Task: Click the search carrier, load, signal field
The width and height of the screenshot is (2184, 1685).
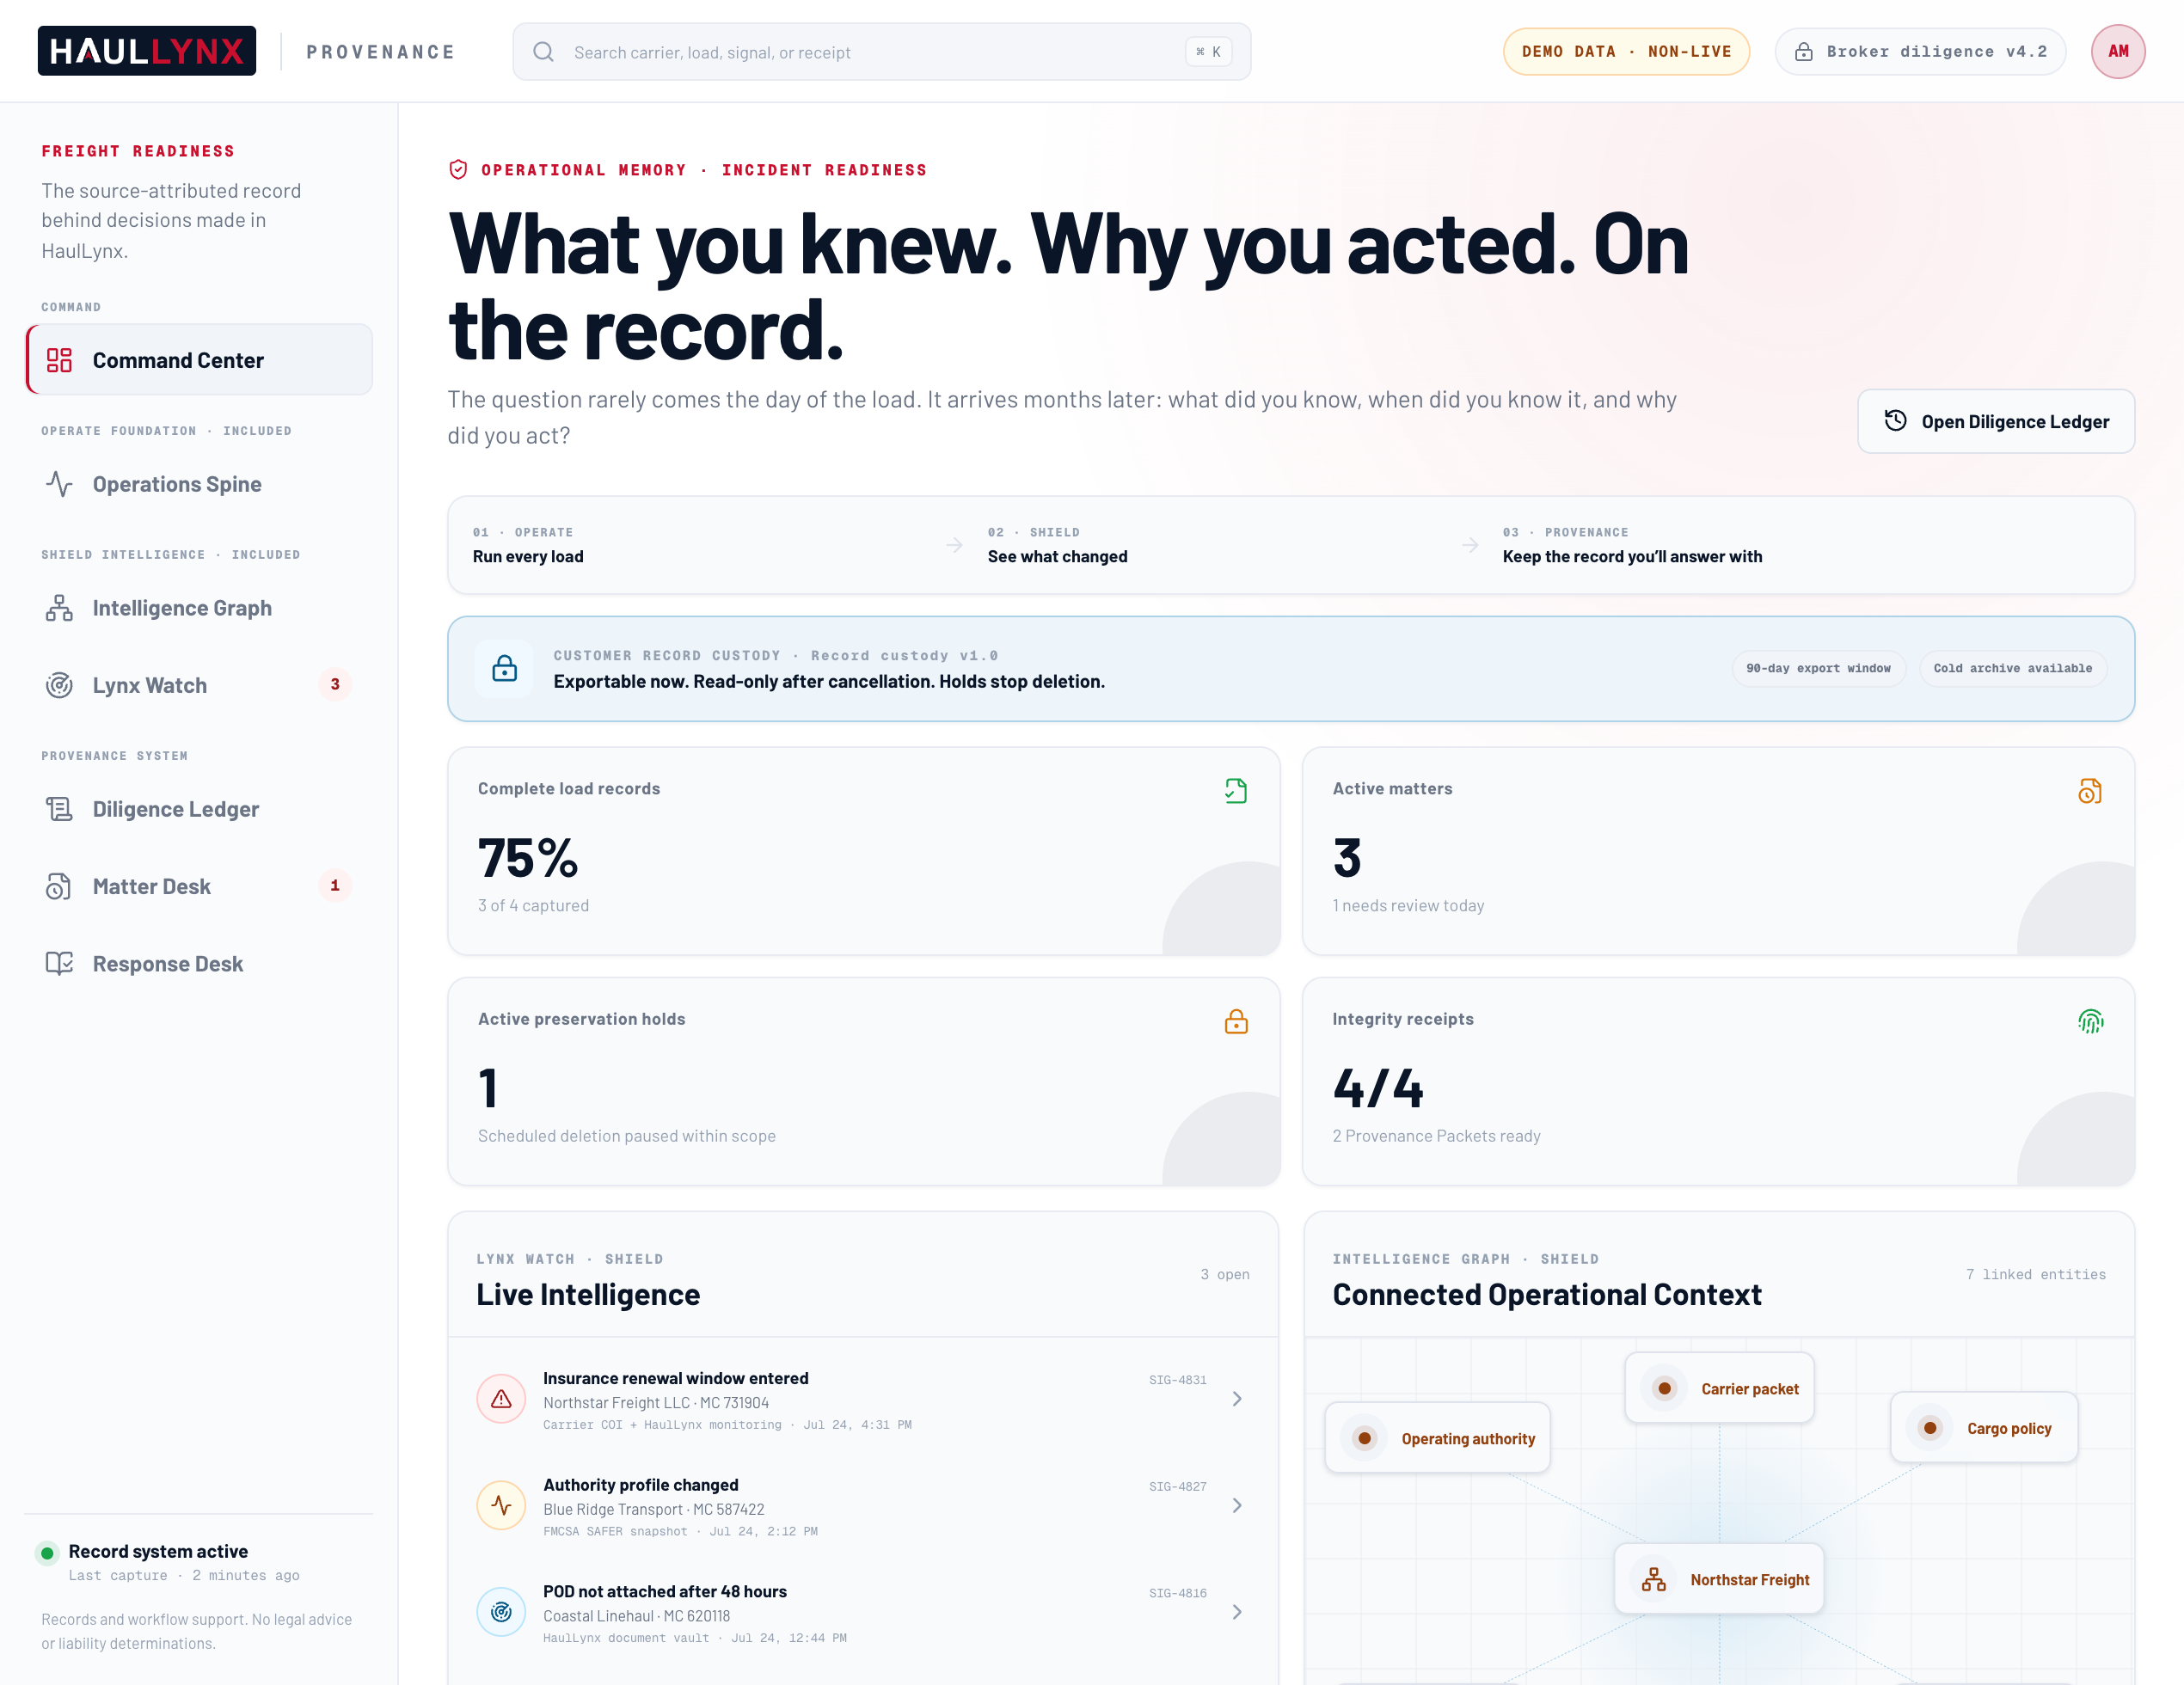Action: [x=881, y=52]
